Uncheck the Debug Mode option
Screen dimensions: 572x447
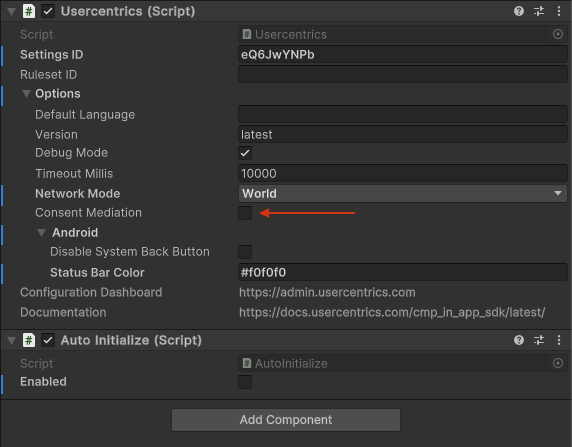point(245,153)
